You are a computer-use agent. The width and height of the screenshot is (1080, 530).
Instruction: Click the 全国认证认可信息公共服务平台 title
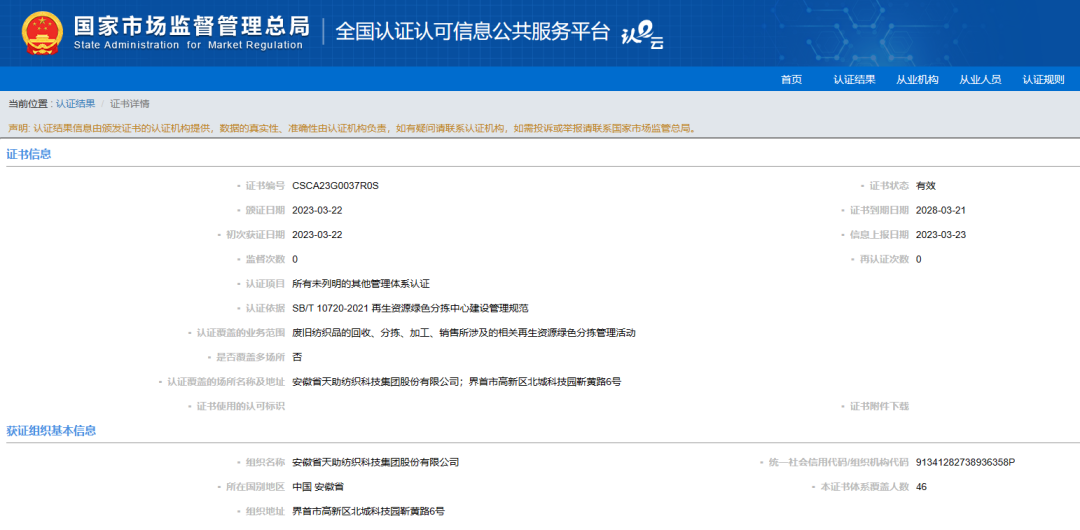pyautogui.click(x=472, y=32)
